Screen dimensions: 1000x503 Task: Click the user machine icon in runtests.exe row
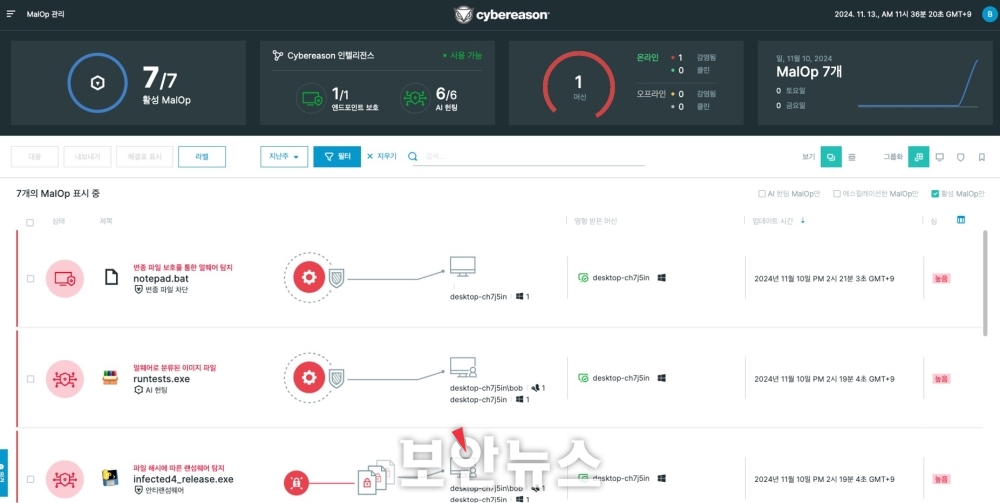click(463, 368)
